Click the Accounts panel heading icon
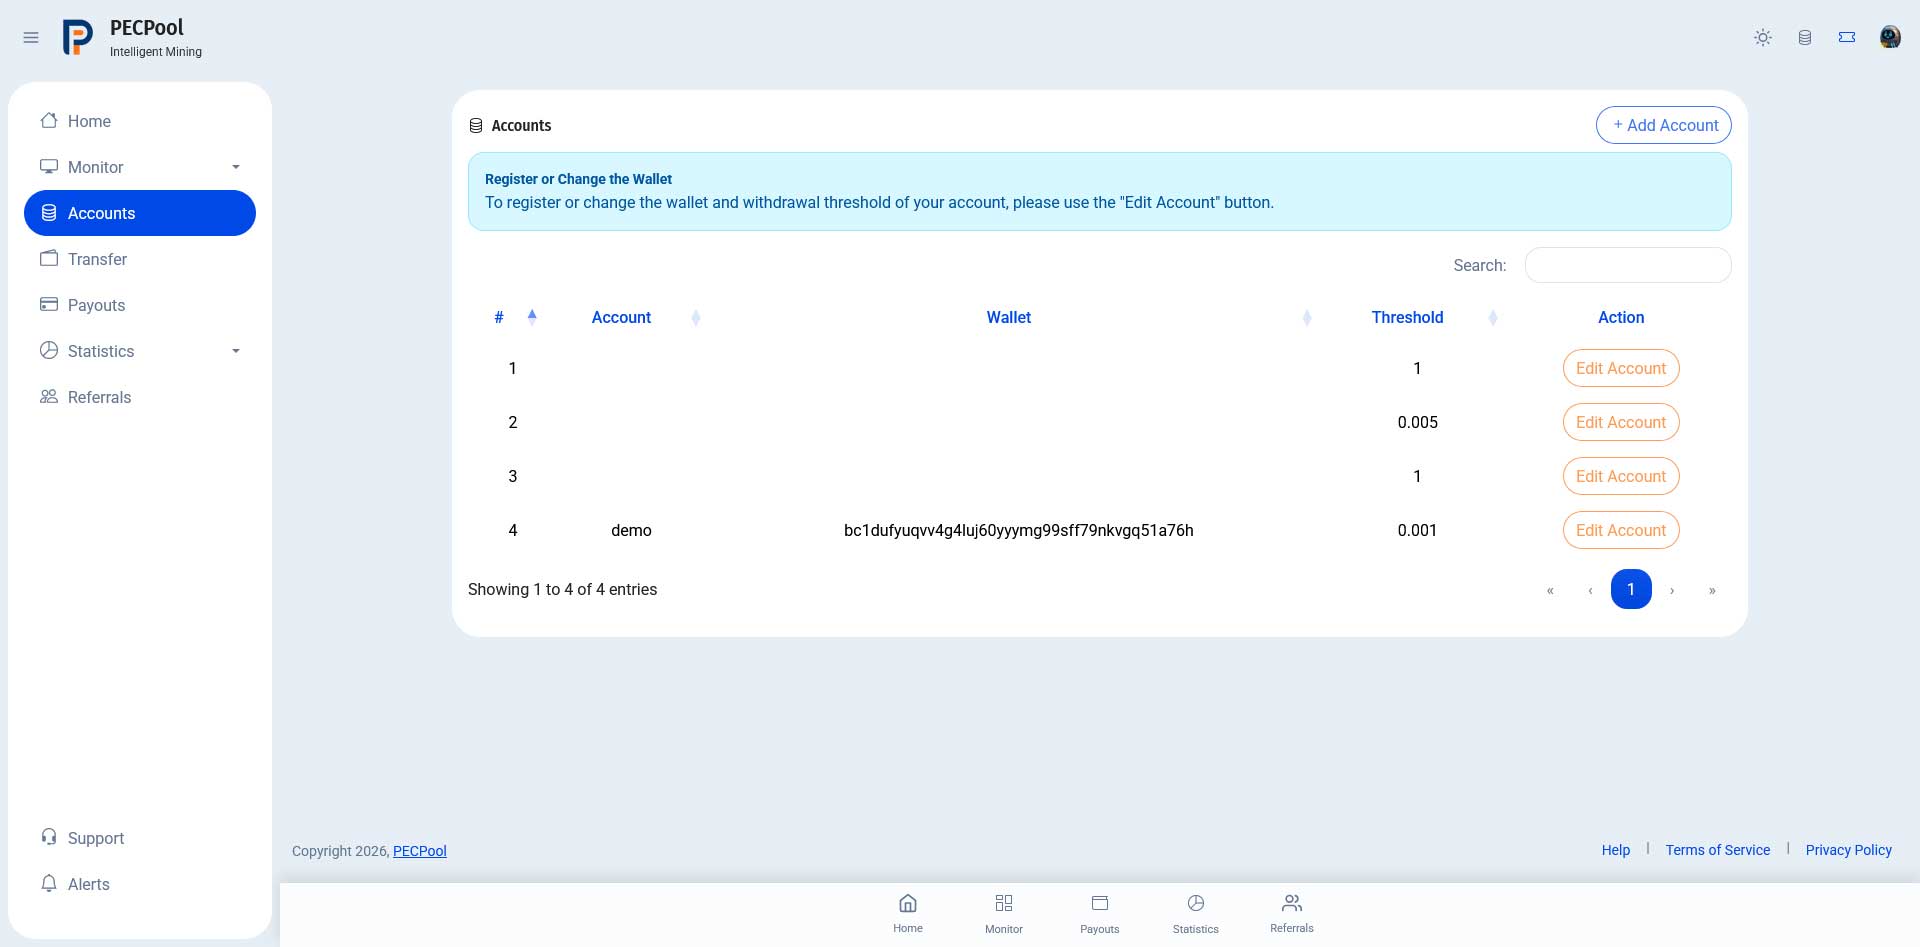The height and width of the screenshot is (947, 1920). tap(476, 126)
